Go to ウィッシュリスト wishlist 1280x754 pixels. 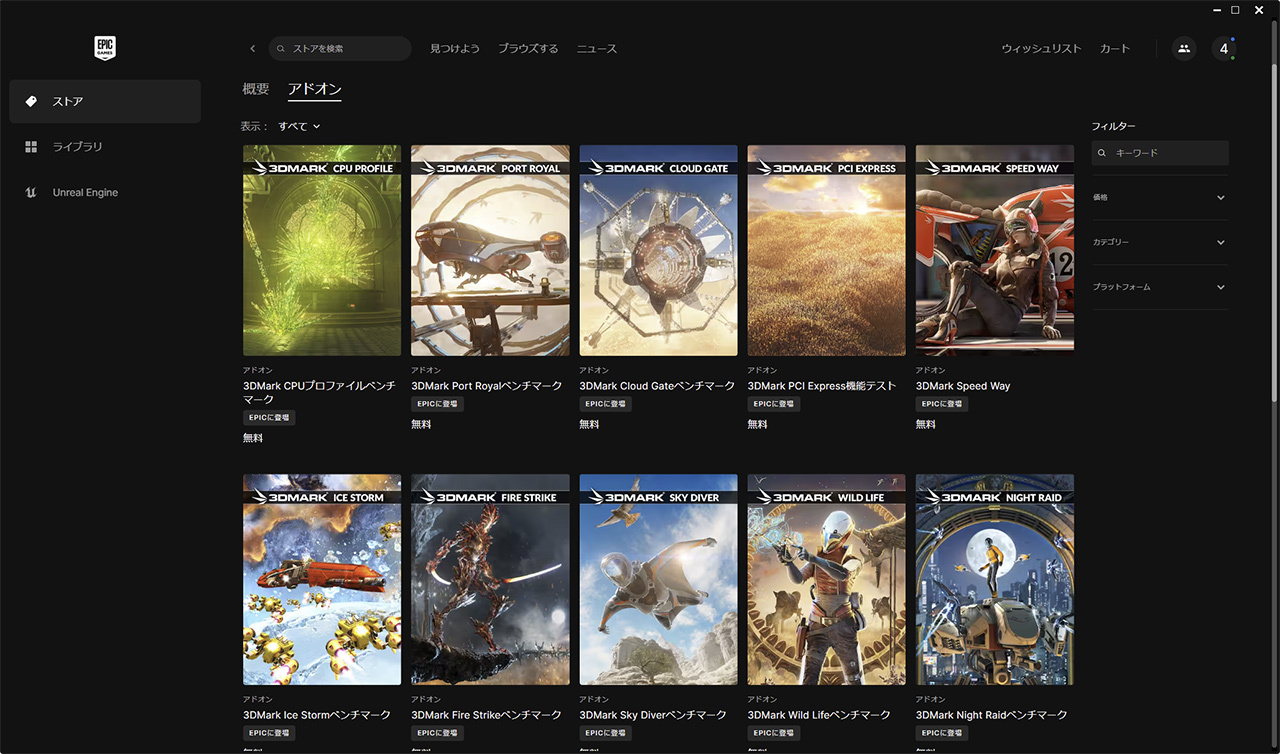(x=1041, y=49)
